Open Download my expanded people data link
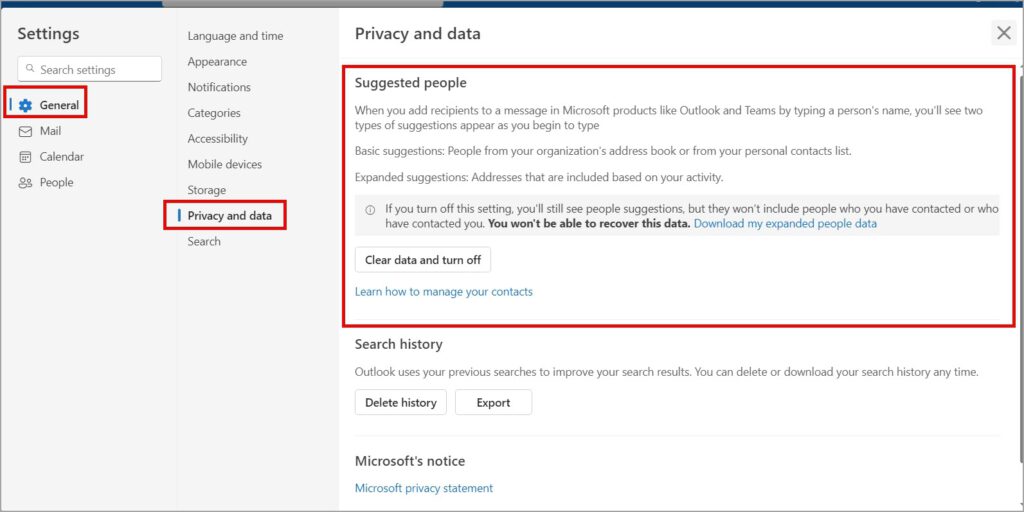 [785, 223]
